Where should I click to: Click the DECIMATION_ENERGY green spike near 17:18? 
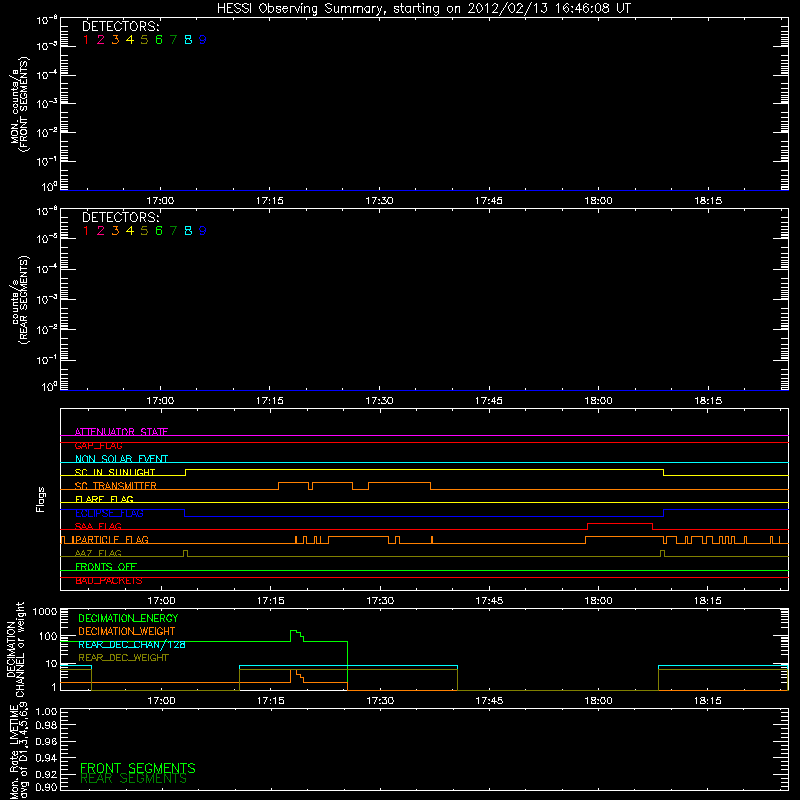(296, 635)
